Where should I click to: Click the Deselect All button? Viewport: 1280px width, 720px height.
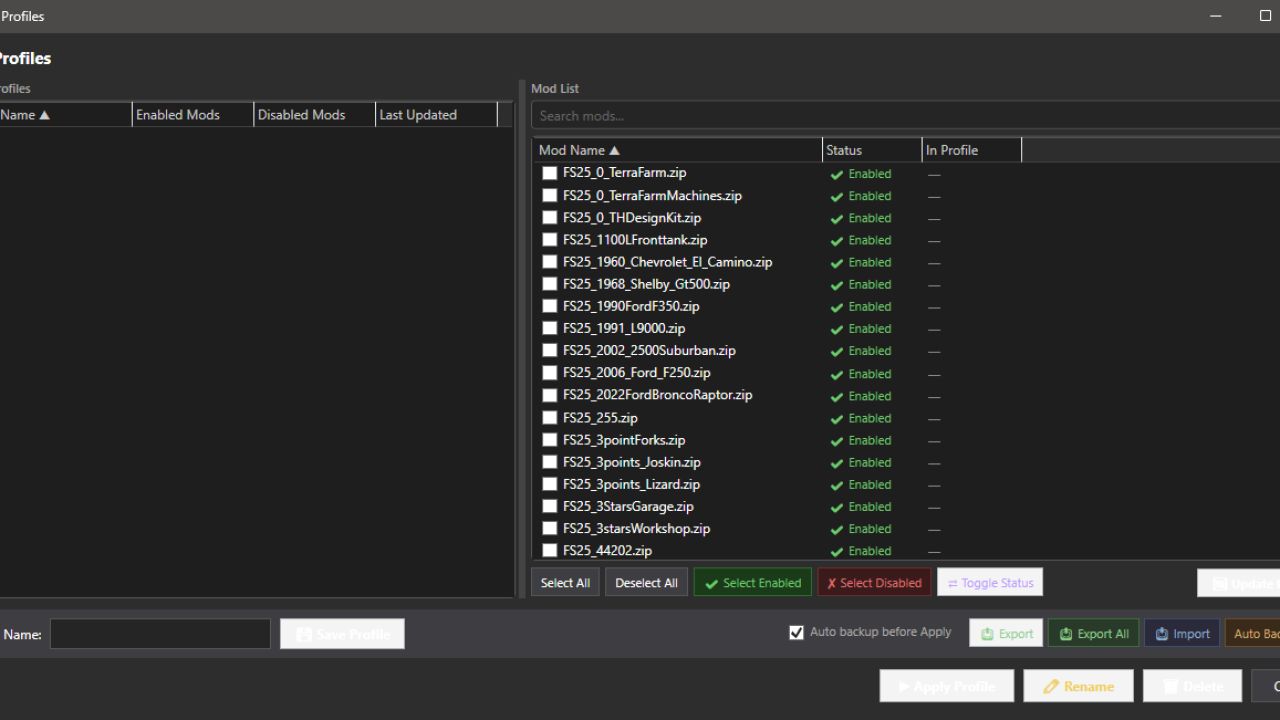[x=646, y=582]
